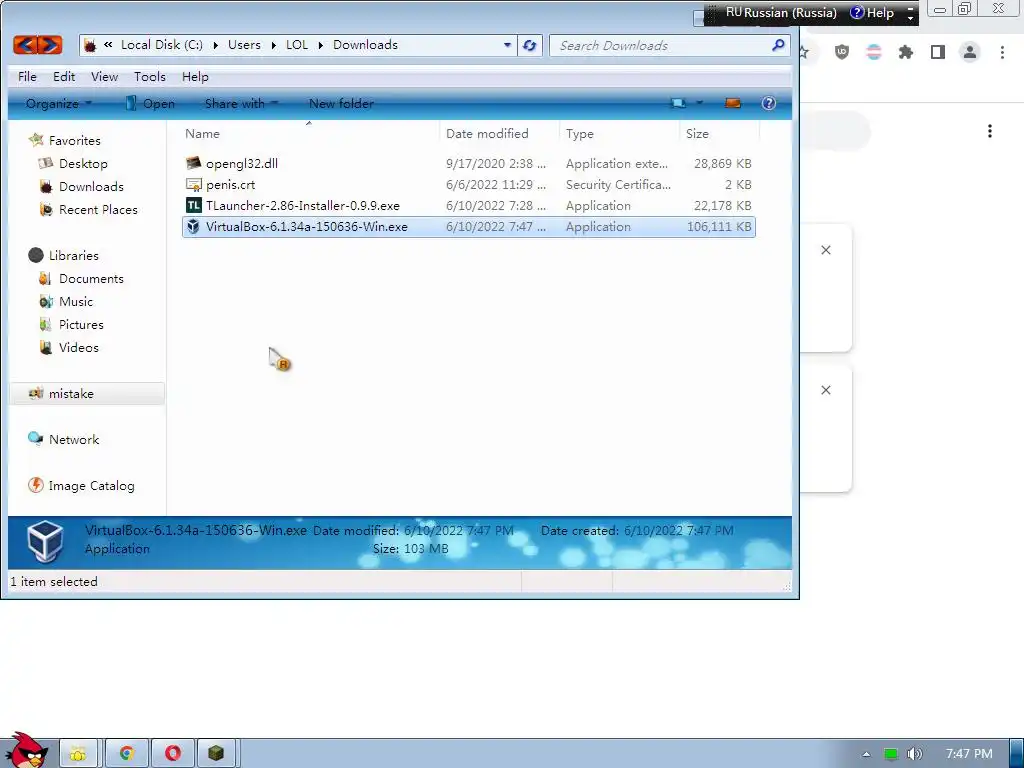
Task: Expand the LOL breadcrumb arrow
Action: pos(321,45)
